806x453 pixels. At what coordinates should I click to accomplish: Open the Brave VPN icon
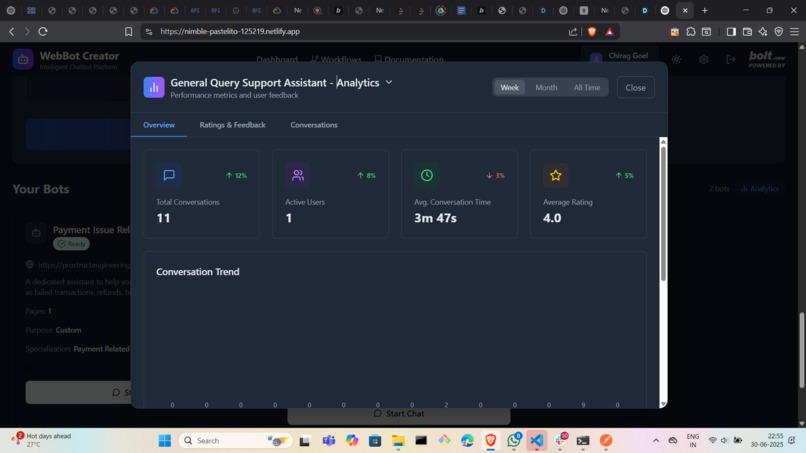click(779, 32)
